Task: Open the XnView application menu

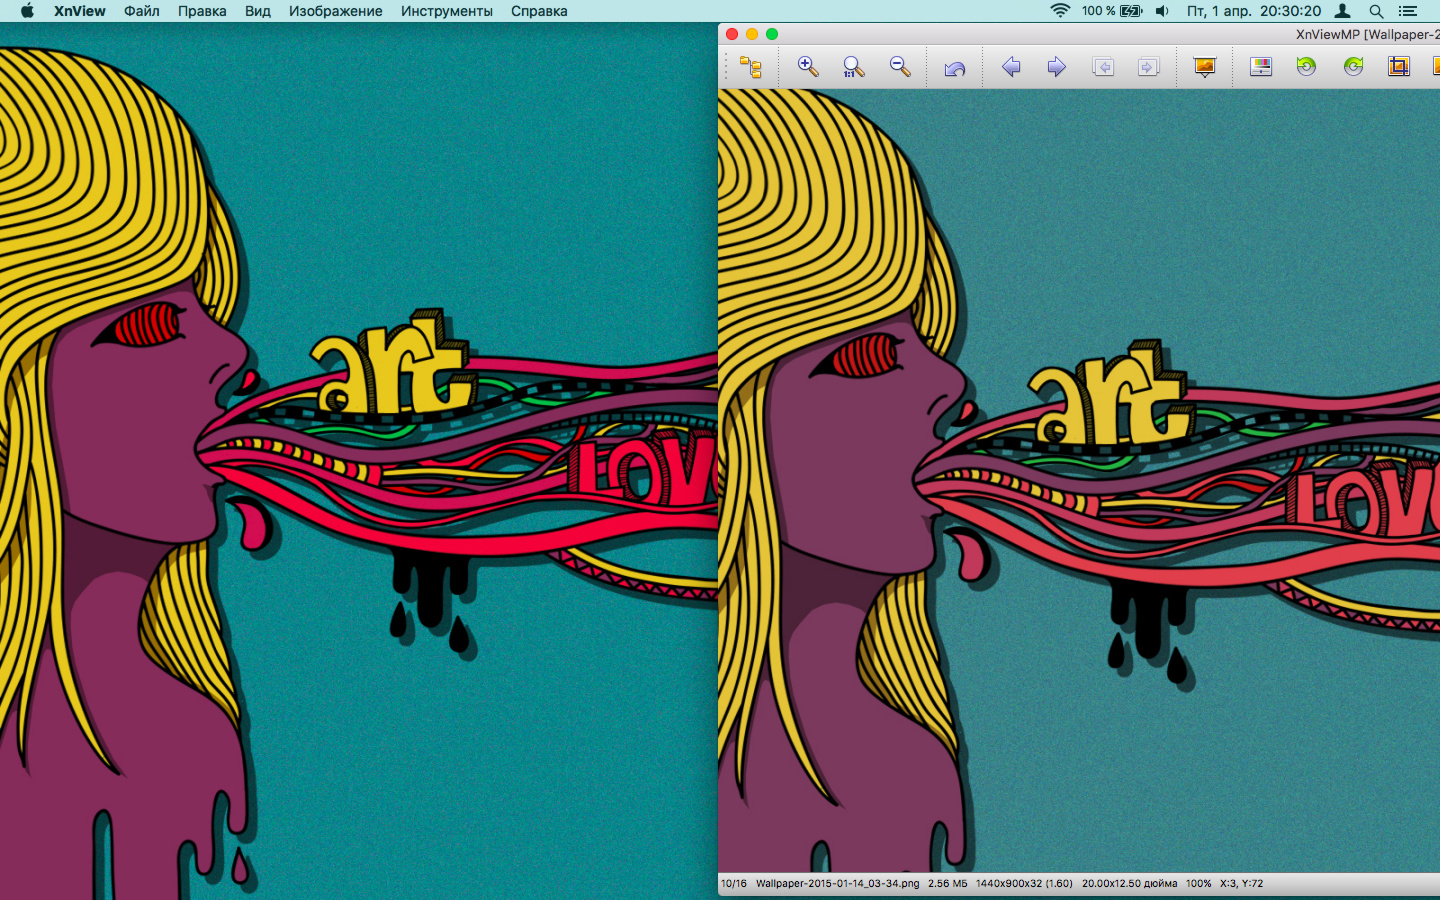Action: 80,11
